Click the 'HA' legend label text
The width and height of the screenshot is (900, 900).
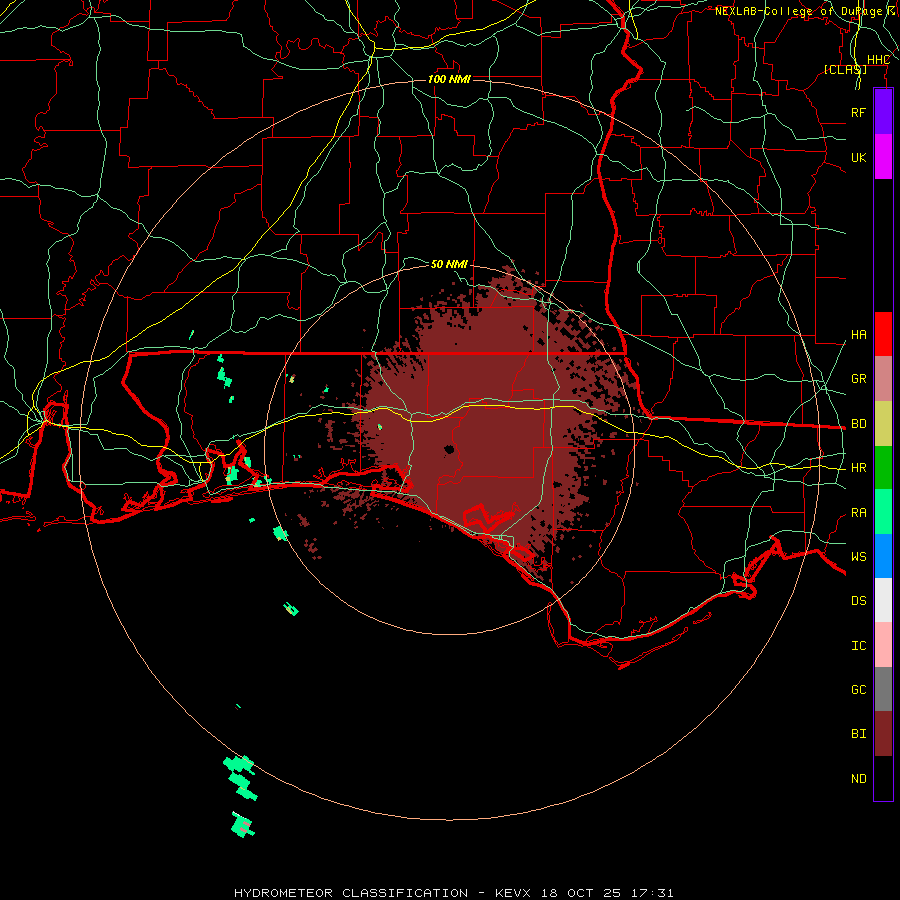coord(858,335)
